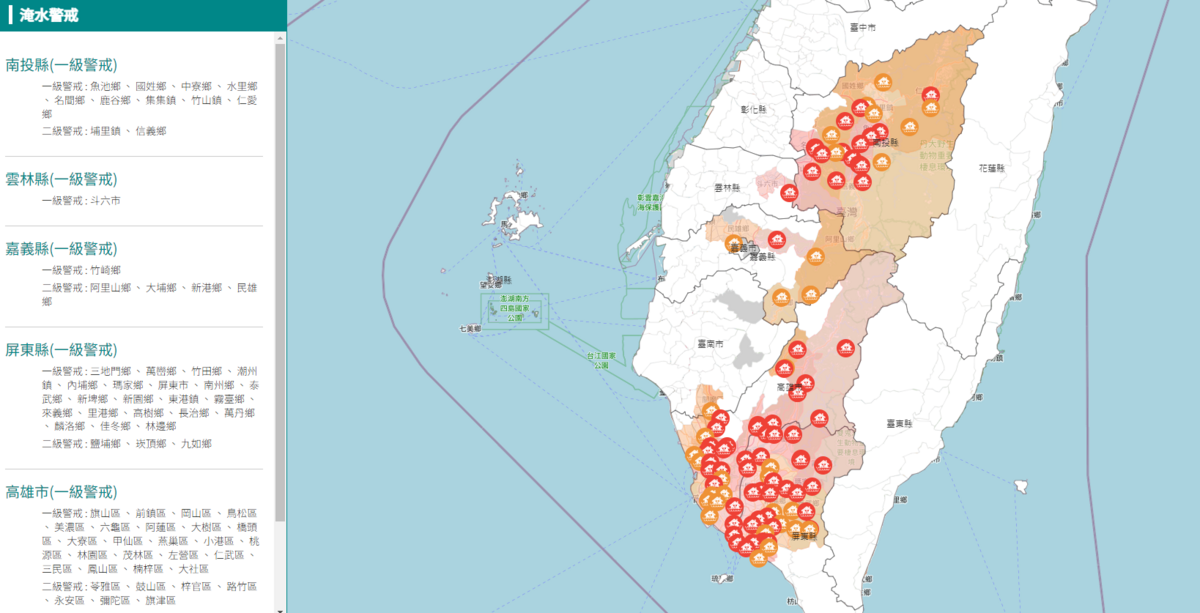Click the isolated red marker in Kaohsiung's northeastern mountains
Image resolution: width=1200 pixels, height=613 pixels.
[845, 349]
